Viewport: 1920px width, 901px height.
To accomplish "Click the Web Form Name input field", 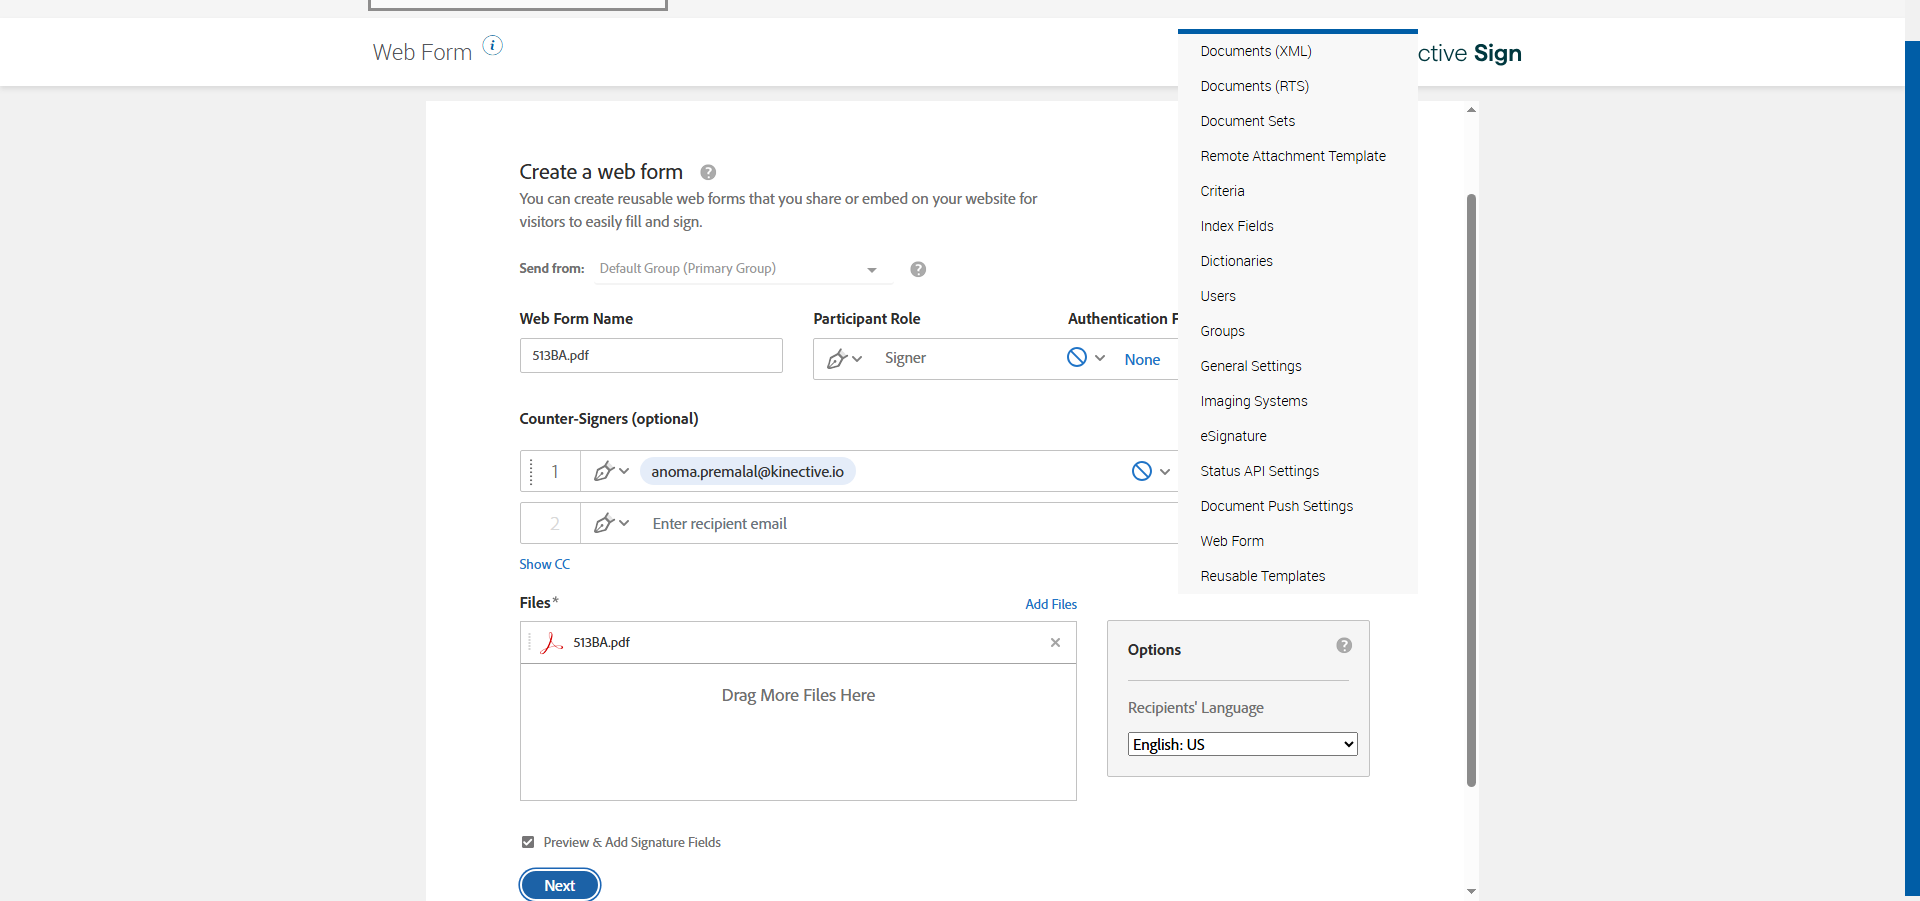I will point(651,355).
